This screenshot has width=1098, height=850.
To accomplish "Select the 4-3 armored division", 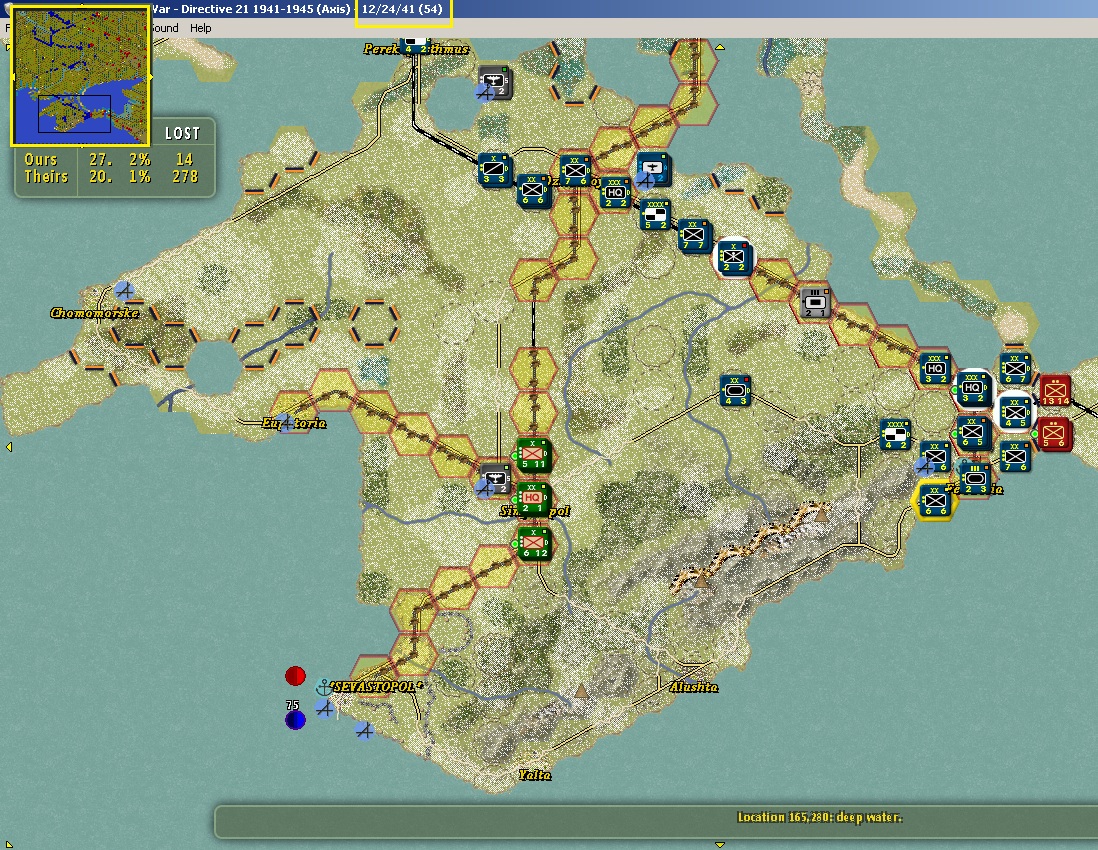I will click(735, 391).
